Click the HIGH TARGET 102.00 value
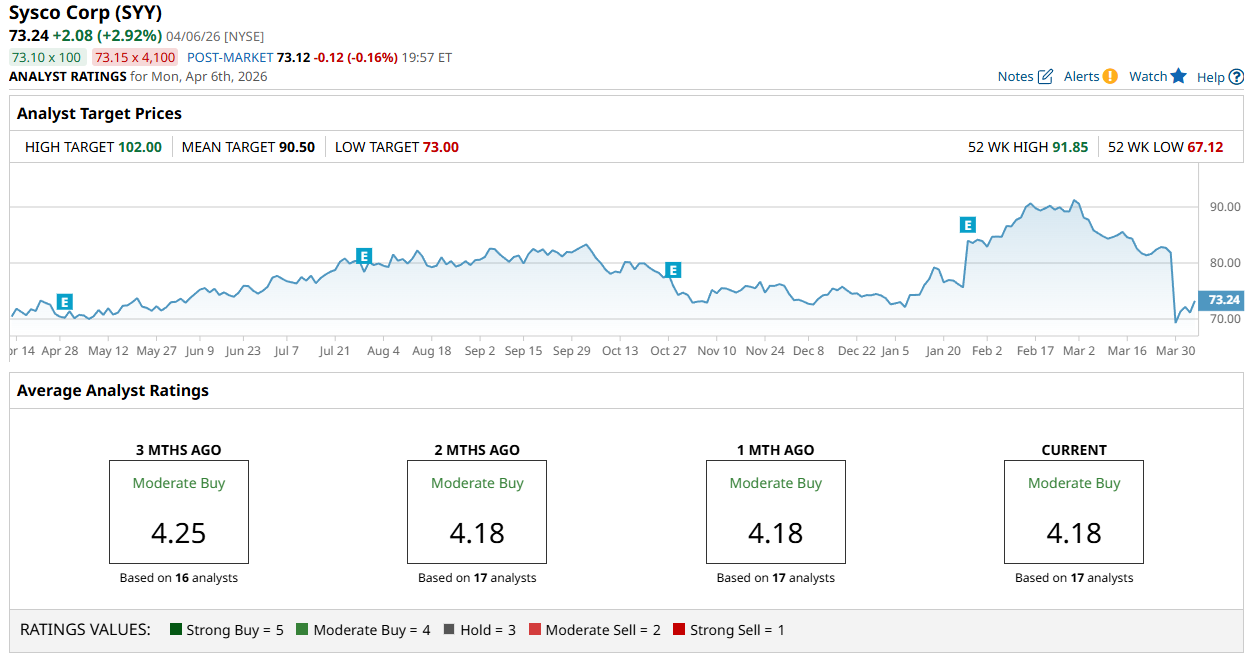The width and height of the screenshot is (1260, 662). (140, 147)
